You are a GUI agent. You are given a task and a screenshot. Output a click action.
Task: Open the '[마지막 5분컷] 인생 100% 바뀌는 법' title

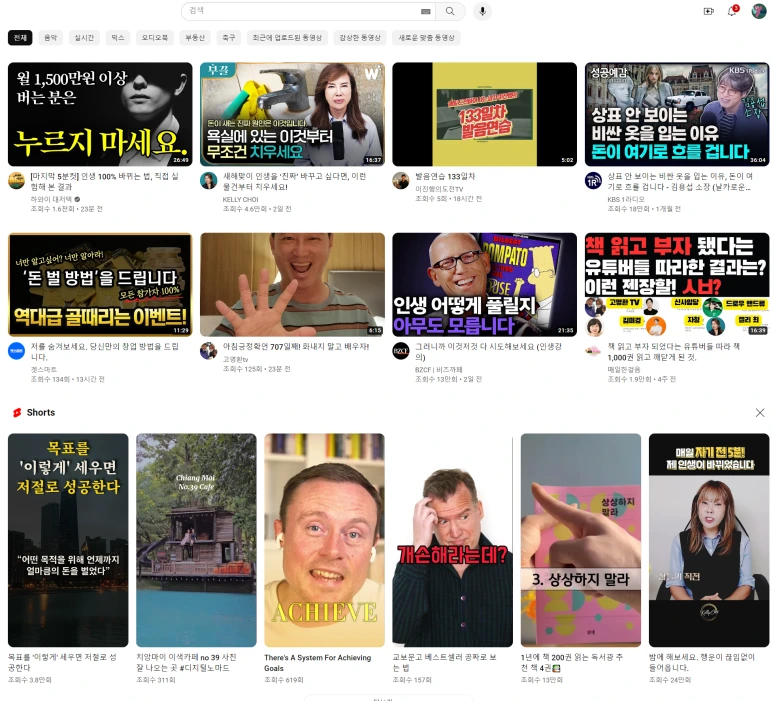(x=105, y=181)
